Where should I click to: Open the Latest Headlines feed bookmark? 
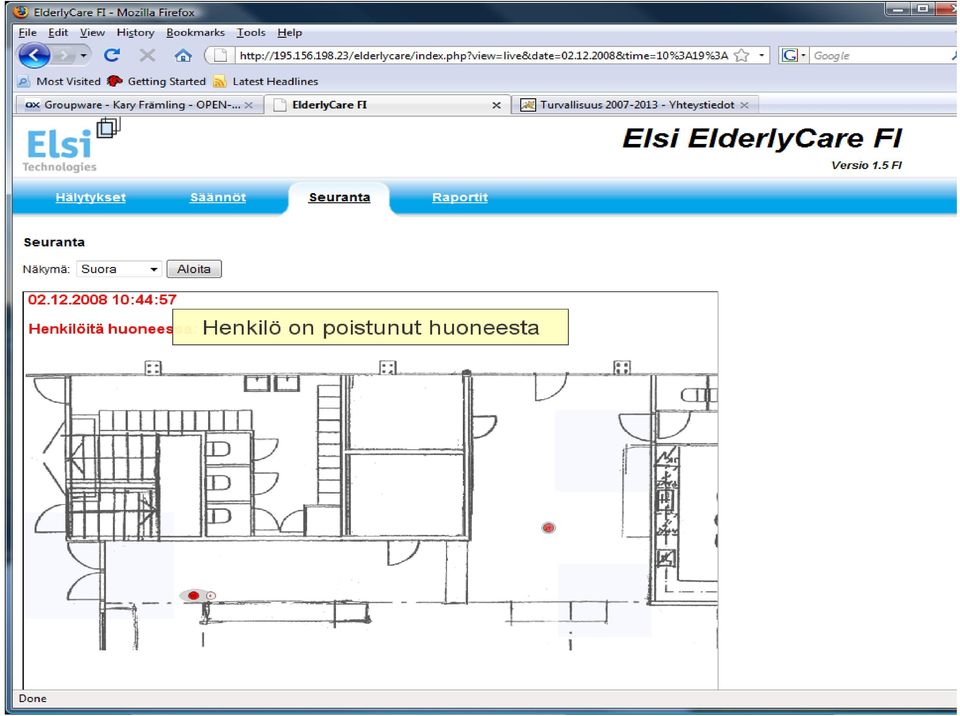[x=266, y=81]
